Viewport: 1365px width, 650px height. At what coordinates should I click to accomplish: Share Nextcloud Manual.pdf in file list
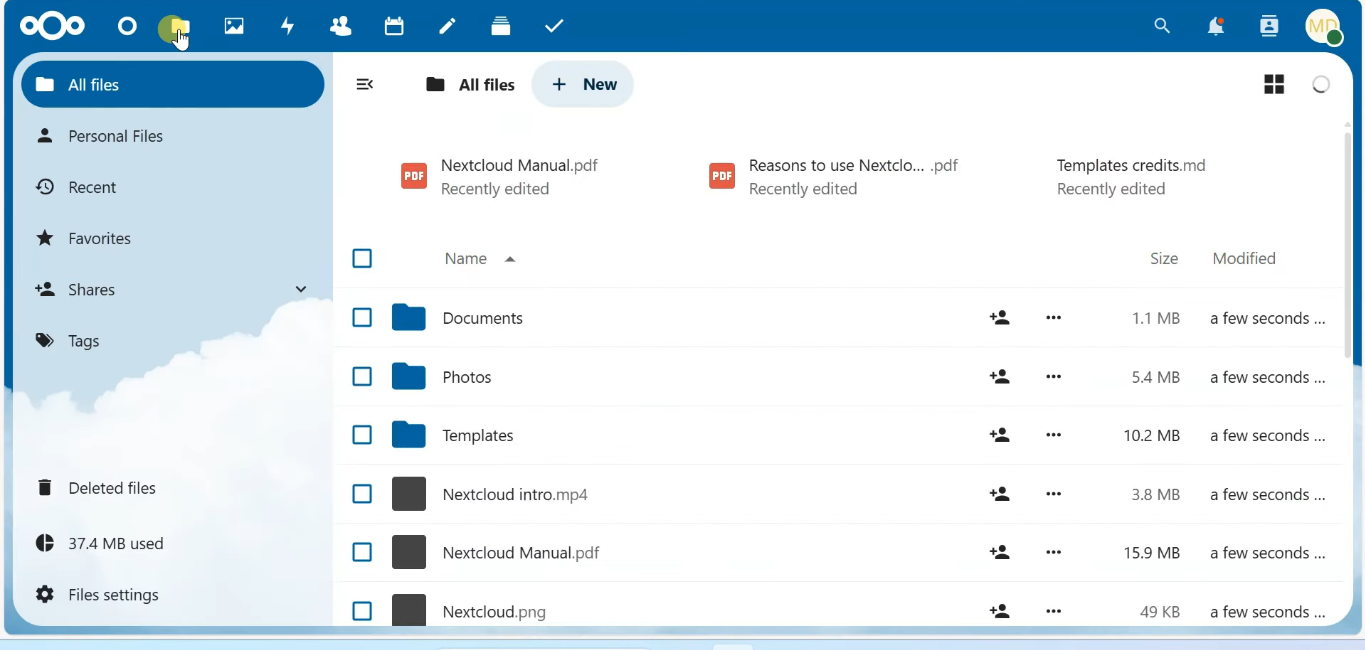1000,553
